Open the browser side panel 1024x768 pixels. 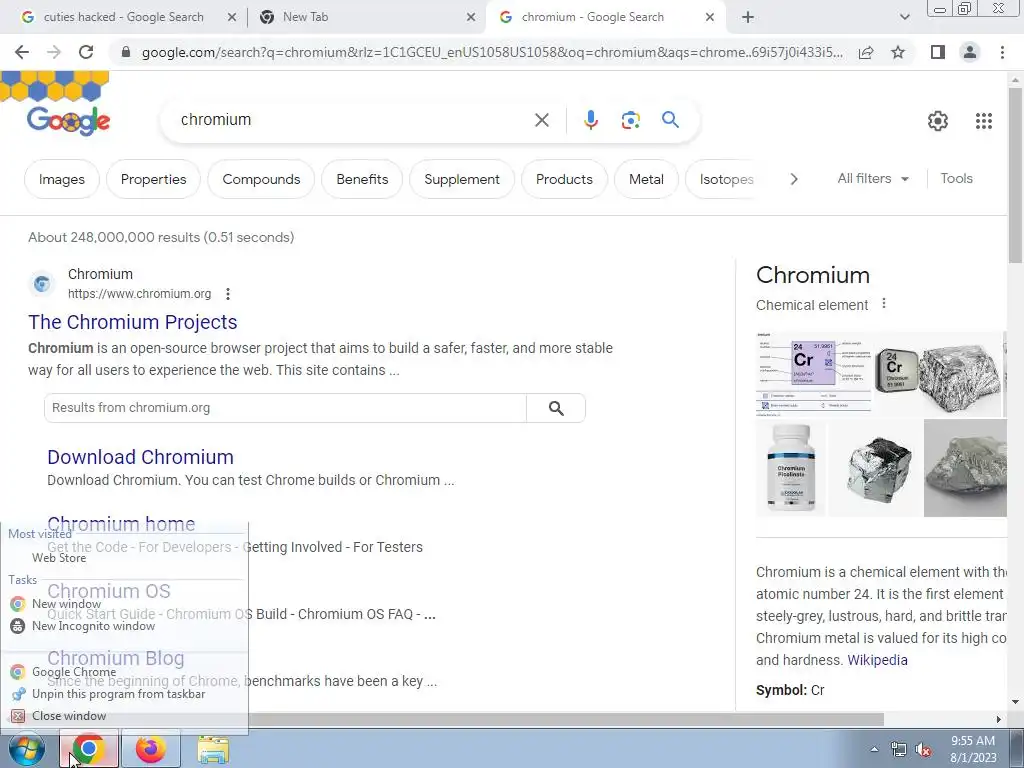point(938,52)
